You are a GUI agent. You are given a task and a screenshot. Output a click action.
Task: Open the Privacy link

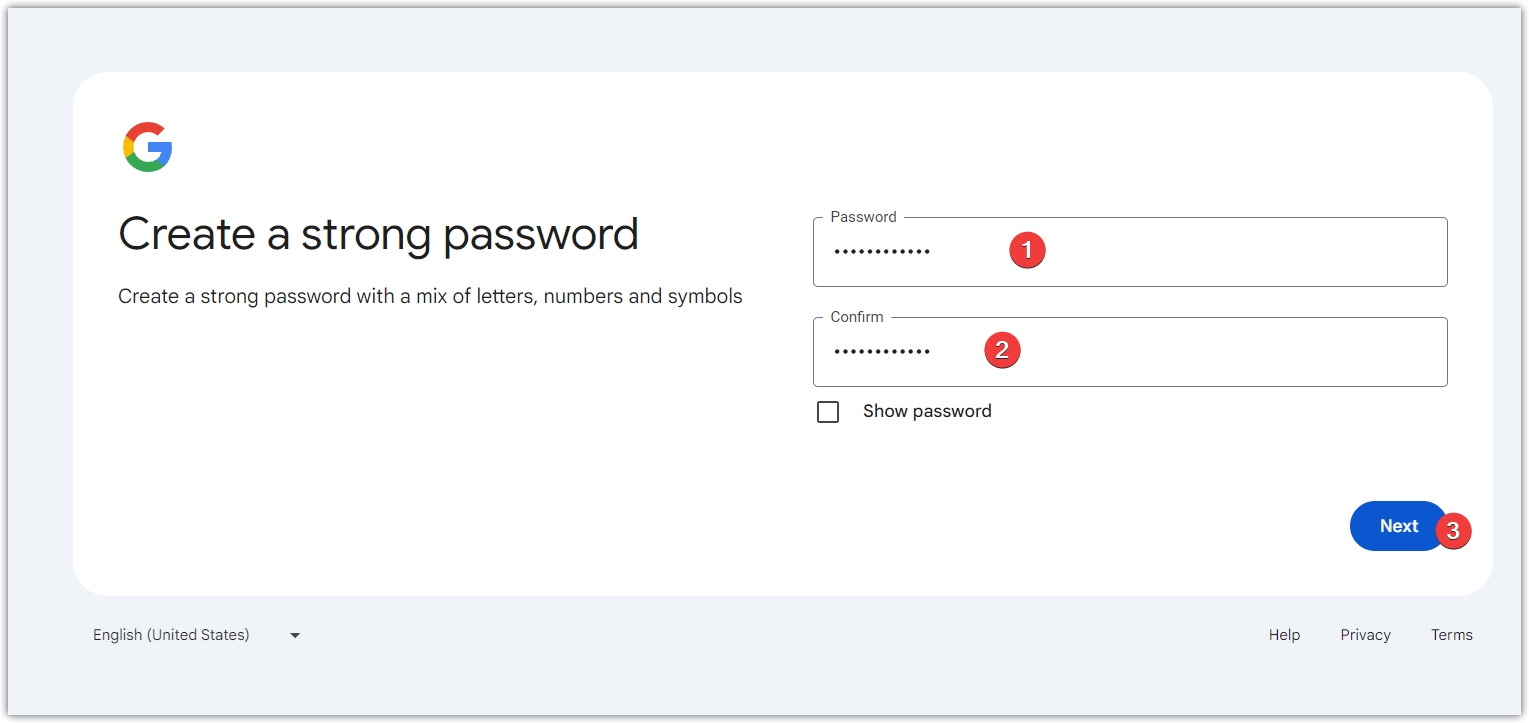tap(1365, 635)
